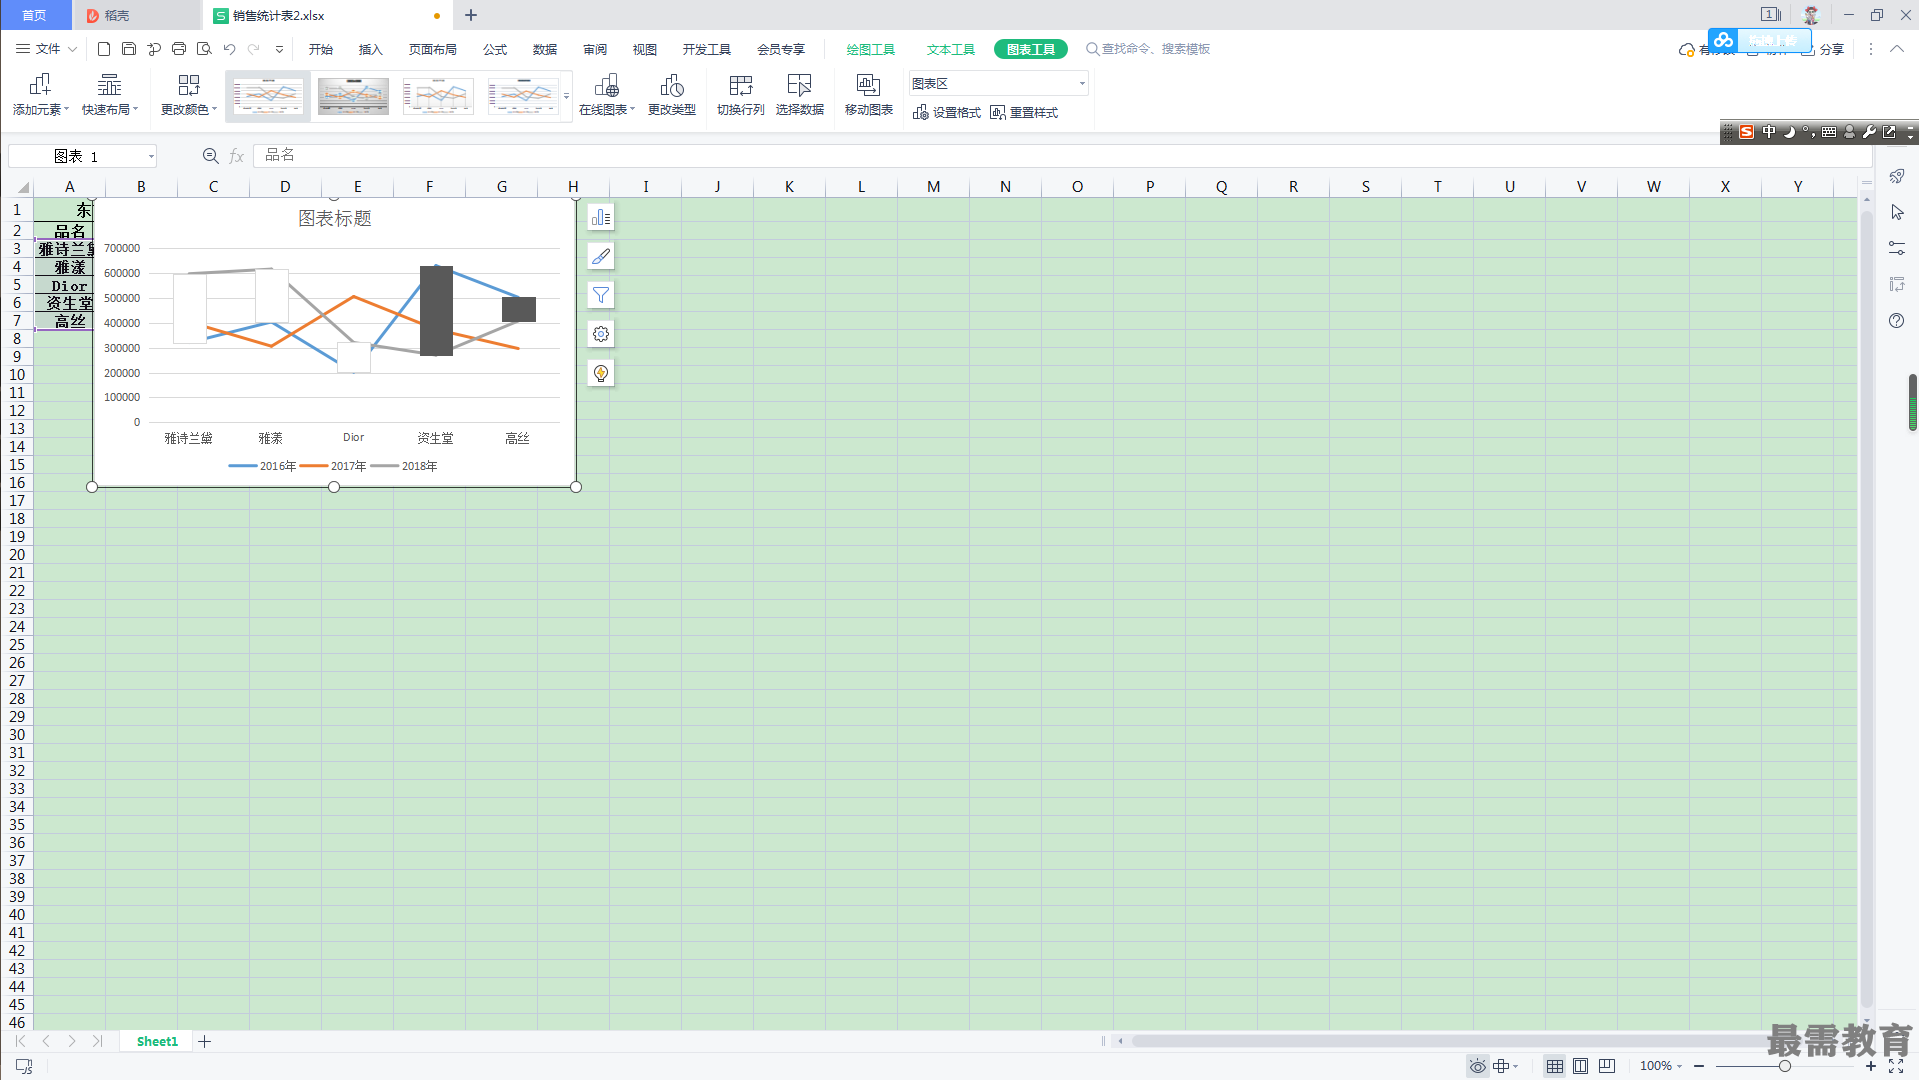The image size is (1919, 1080).
Task: Open the 插入 Insert ribbon tab
Action: 371,49
